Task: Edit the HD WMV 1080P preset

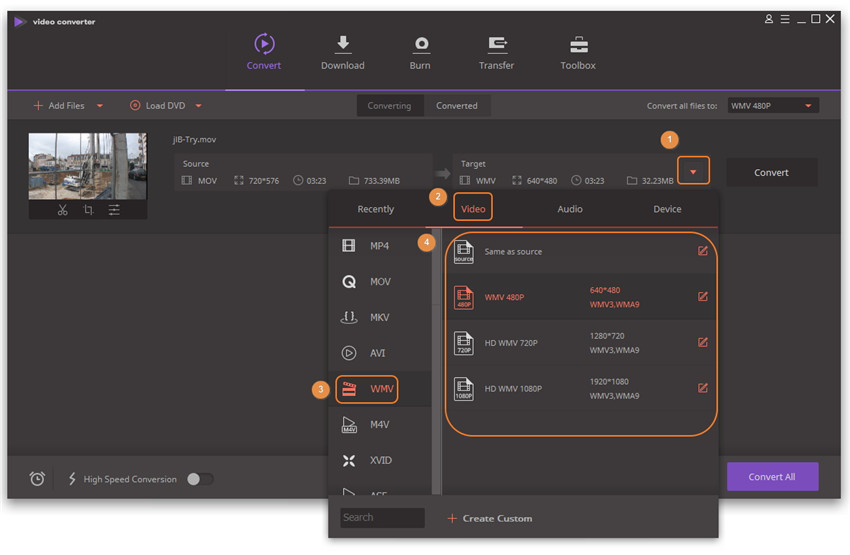Action: coord(703,388)
